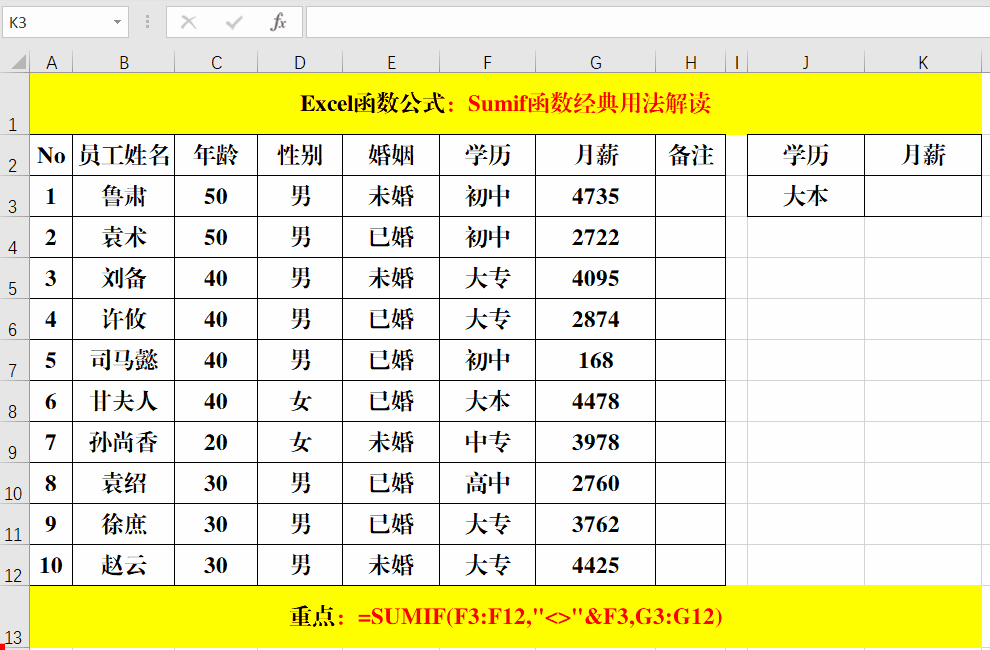Click the 学历 header in column J
Image resolution: width=990 pixels, height=650 pixels.
(806, 155)
